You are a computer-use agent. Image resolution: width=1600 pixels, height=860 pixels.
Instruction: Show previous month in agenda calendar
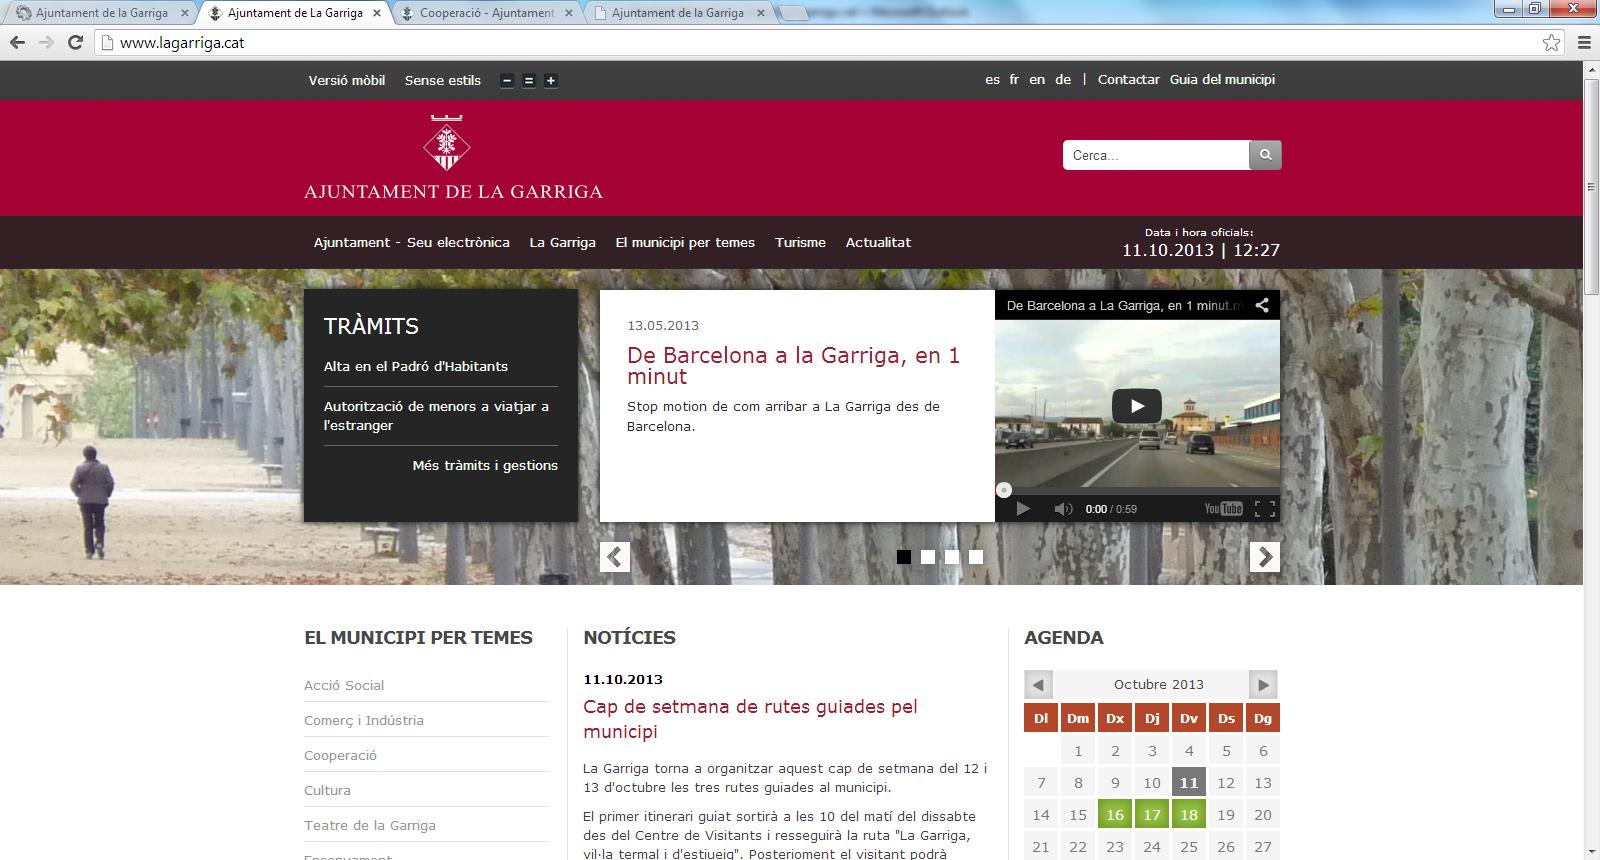[1039, 685]
